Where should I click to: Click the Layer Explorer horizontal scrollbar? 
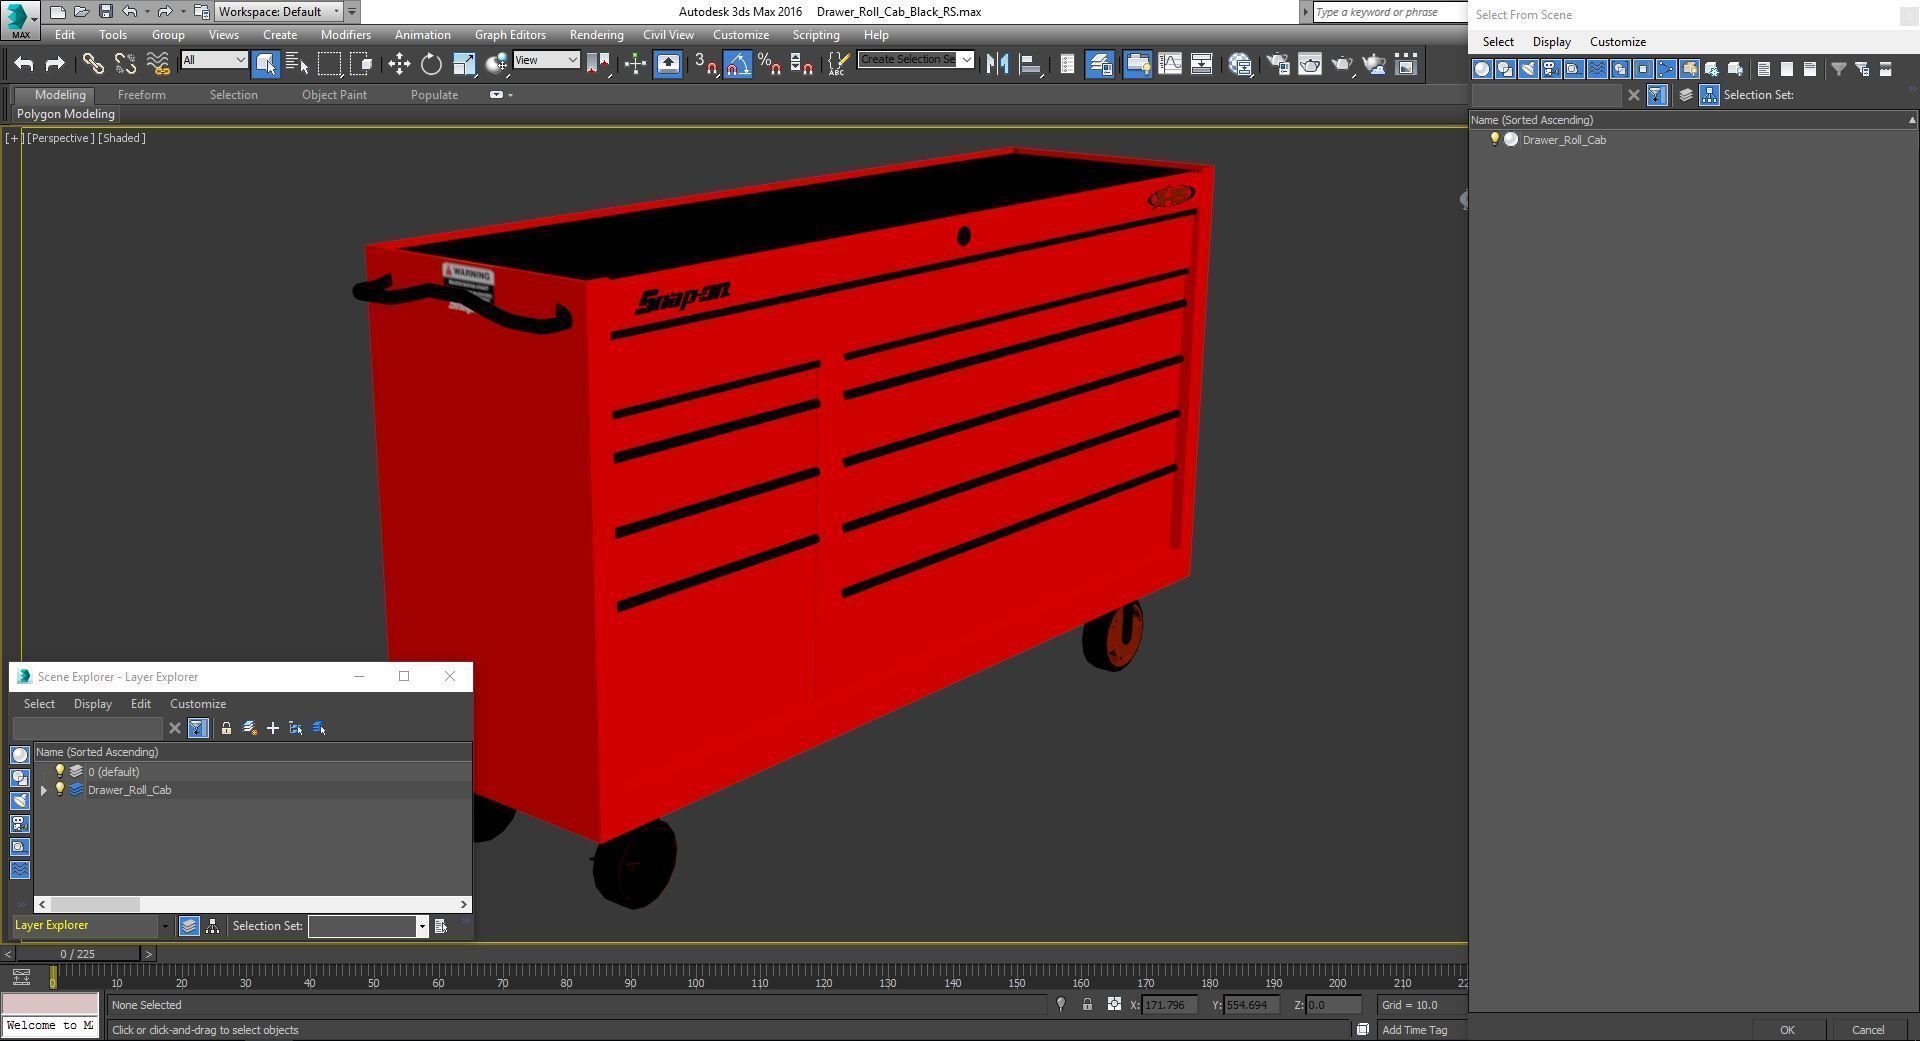(253, 904)
